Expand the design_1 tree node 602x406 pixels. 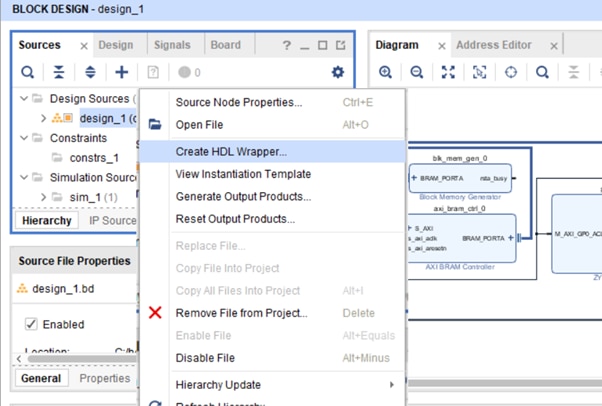point(43,118)
